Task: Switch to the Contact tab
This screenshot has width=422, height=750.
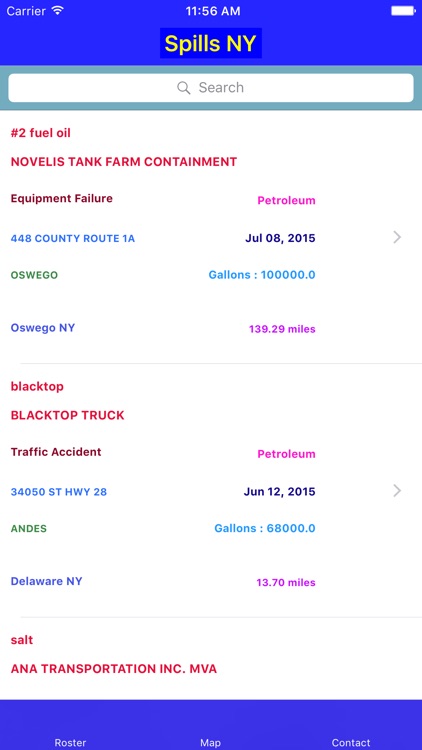Action: click(x=351, y=742)
